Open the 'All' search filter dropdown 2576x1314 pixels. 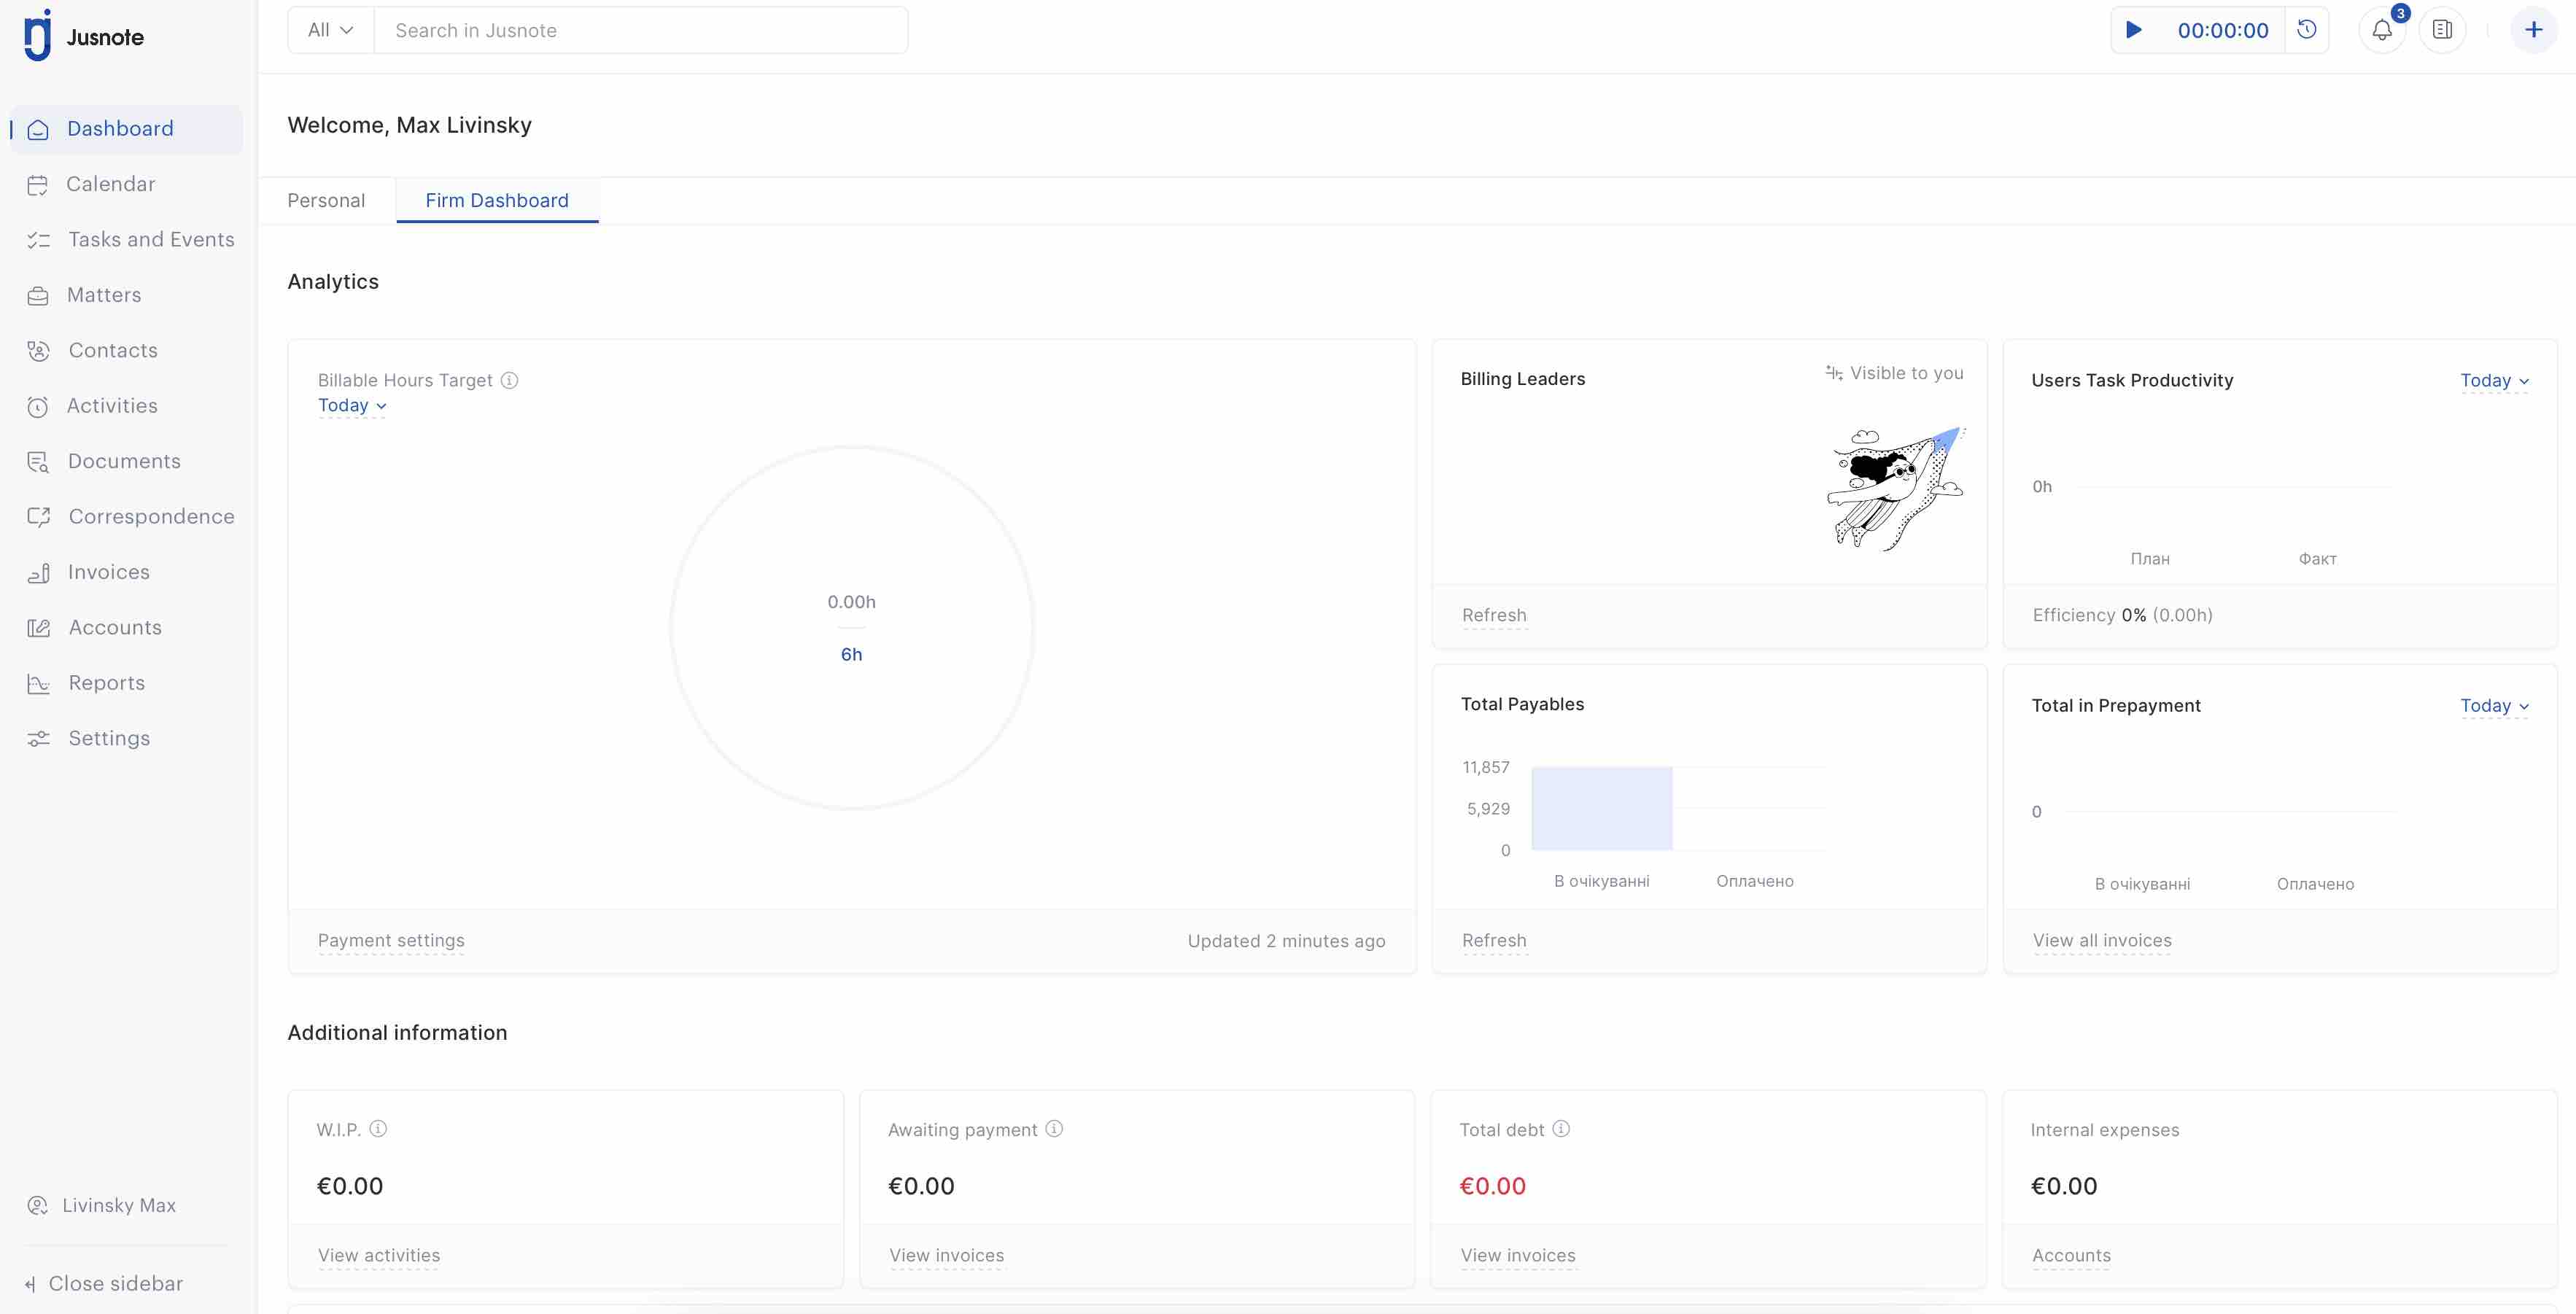(x=330, y=29)
